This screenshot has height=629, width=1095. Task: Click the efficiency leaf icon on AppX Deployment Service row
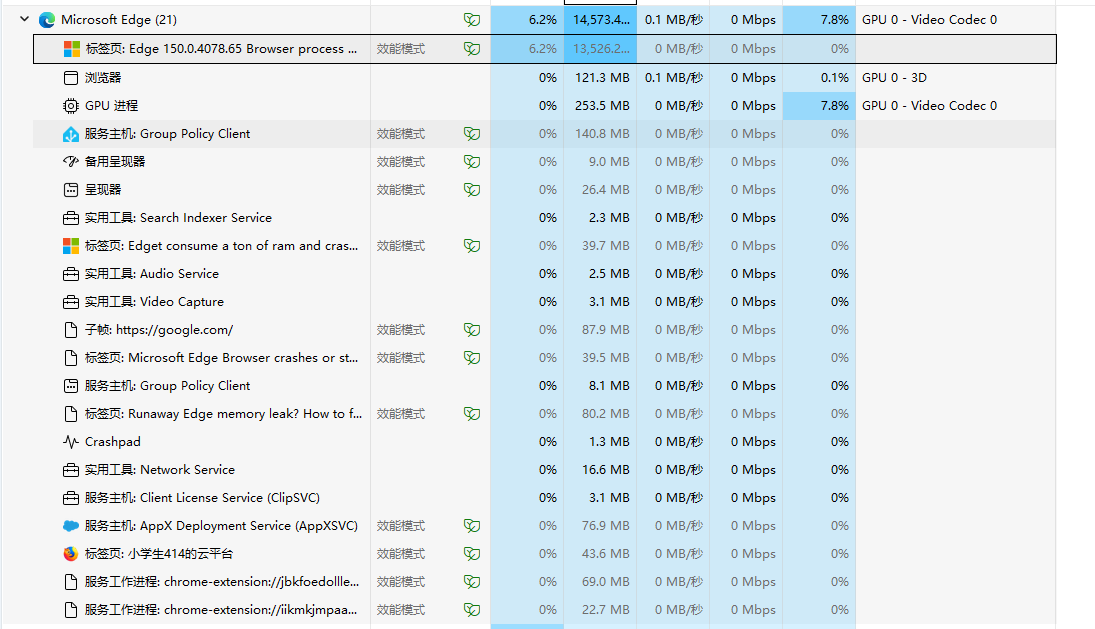(x=472, y=526)
